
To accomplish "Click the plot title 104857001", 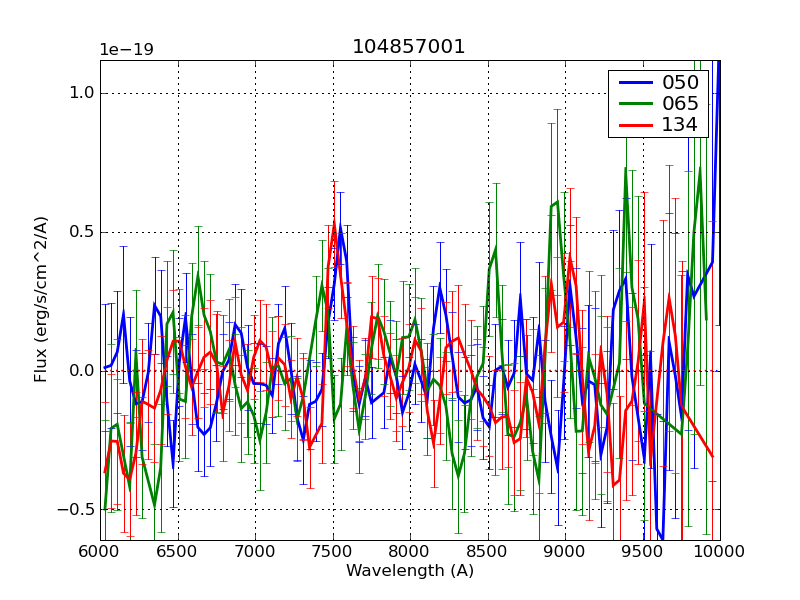I will coord(409,47).
